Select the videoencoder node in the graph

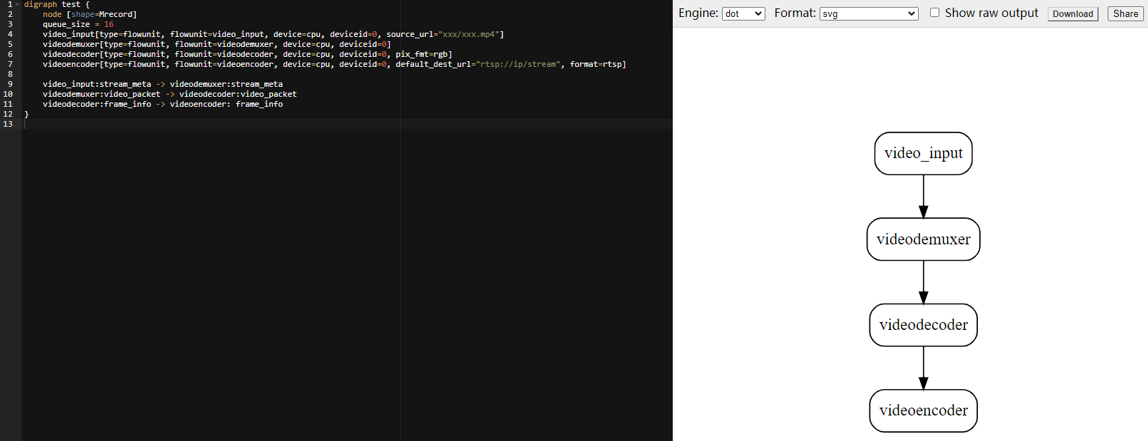923,410
